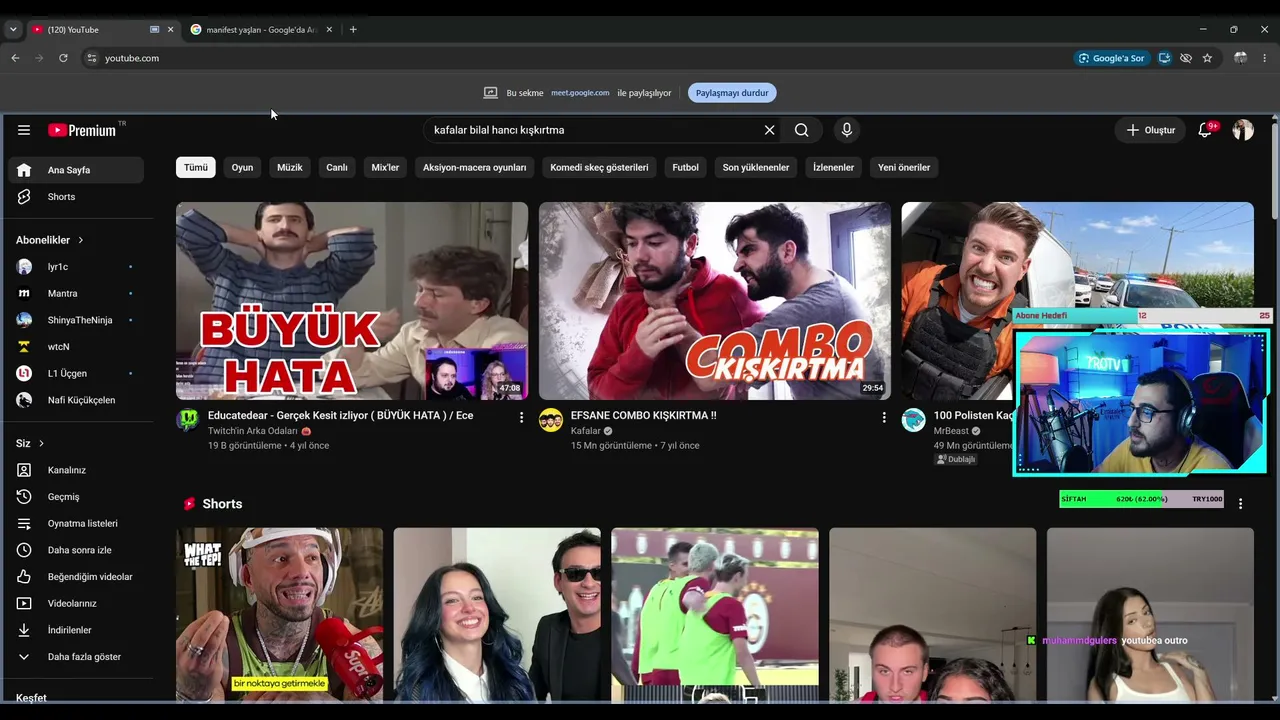Open Geçmiş in the sidebar
1280x720 pixels.
[x=76, y=497]
